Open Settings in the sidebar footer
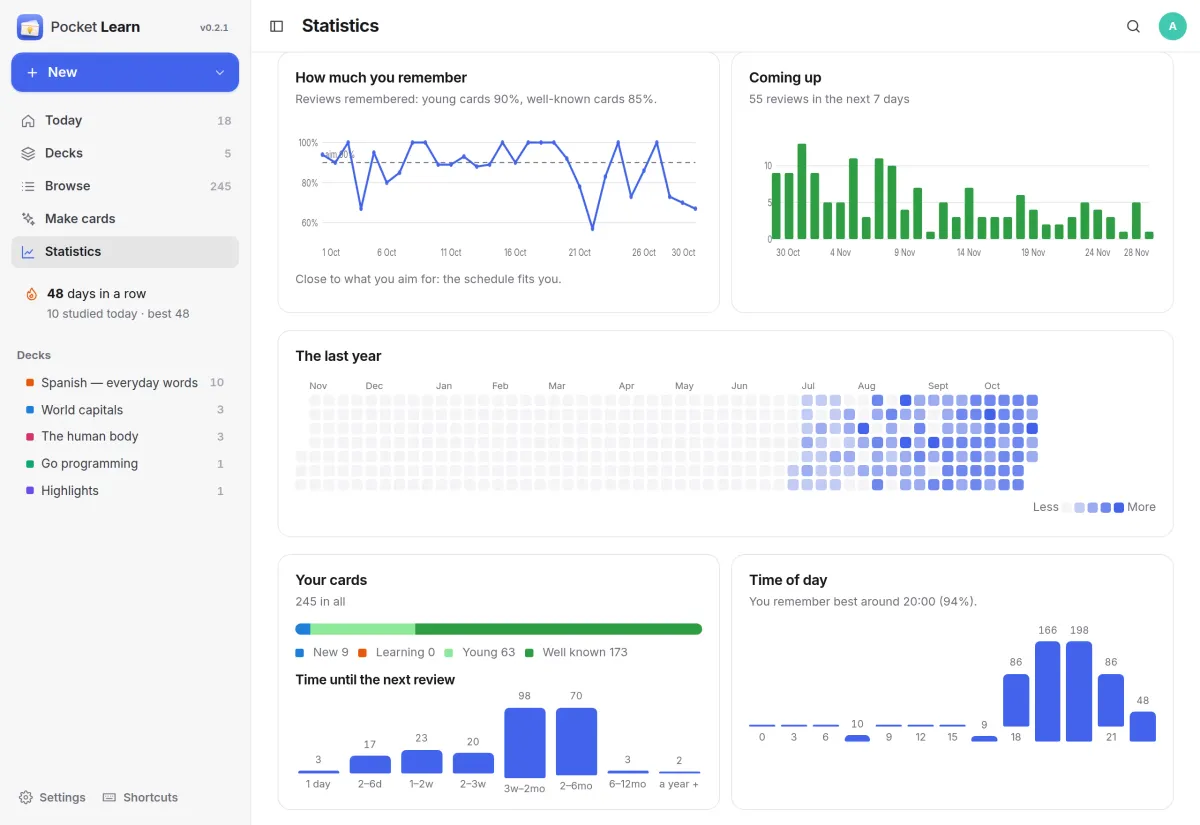Image resolution: width=1200 pixels, height=825 pixels. click(52, 797)
